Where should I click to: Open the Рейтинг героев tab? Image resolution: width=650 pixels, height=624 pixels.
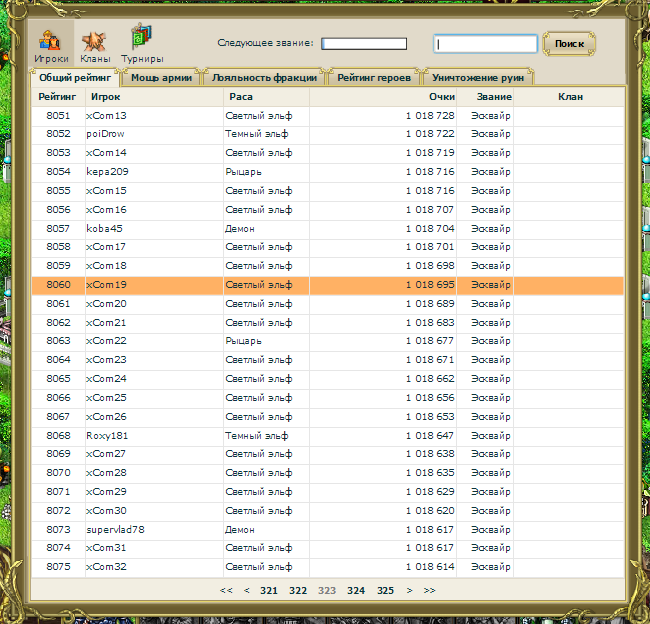pyautogui.click(x=374, y=77)
